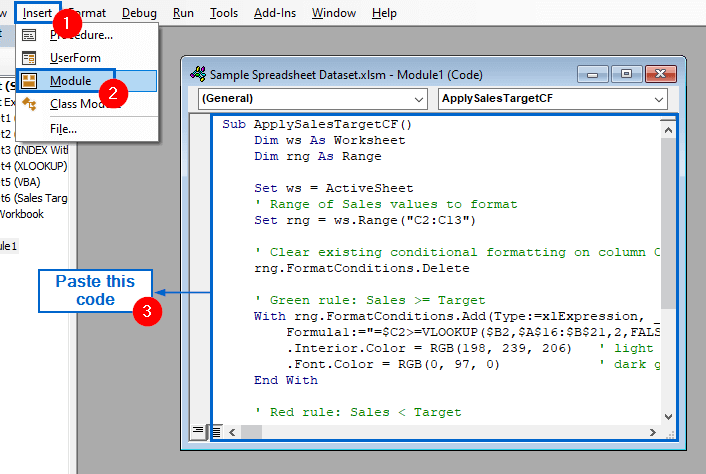Choose File... from the Insert menu
The image size is (706, 474).
pyautogui.click(x=63, y=128)
